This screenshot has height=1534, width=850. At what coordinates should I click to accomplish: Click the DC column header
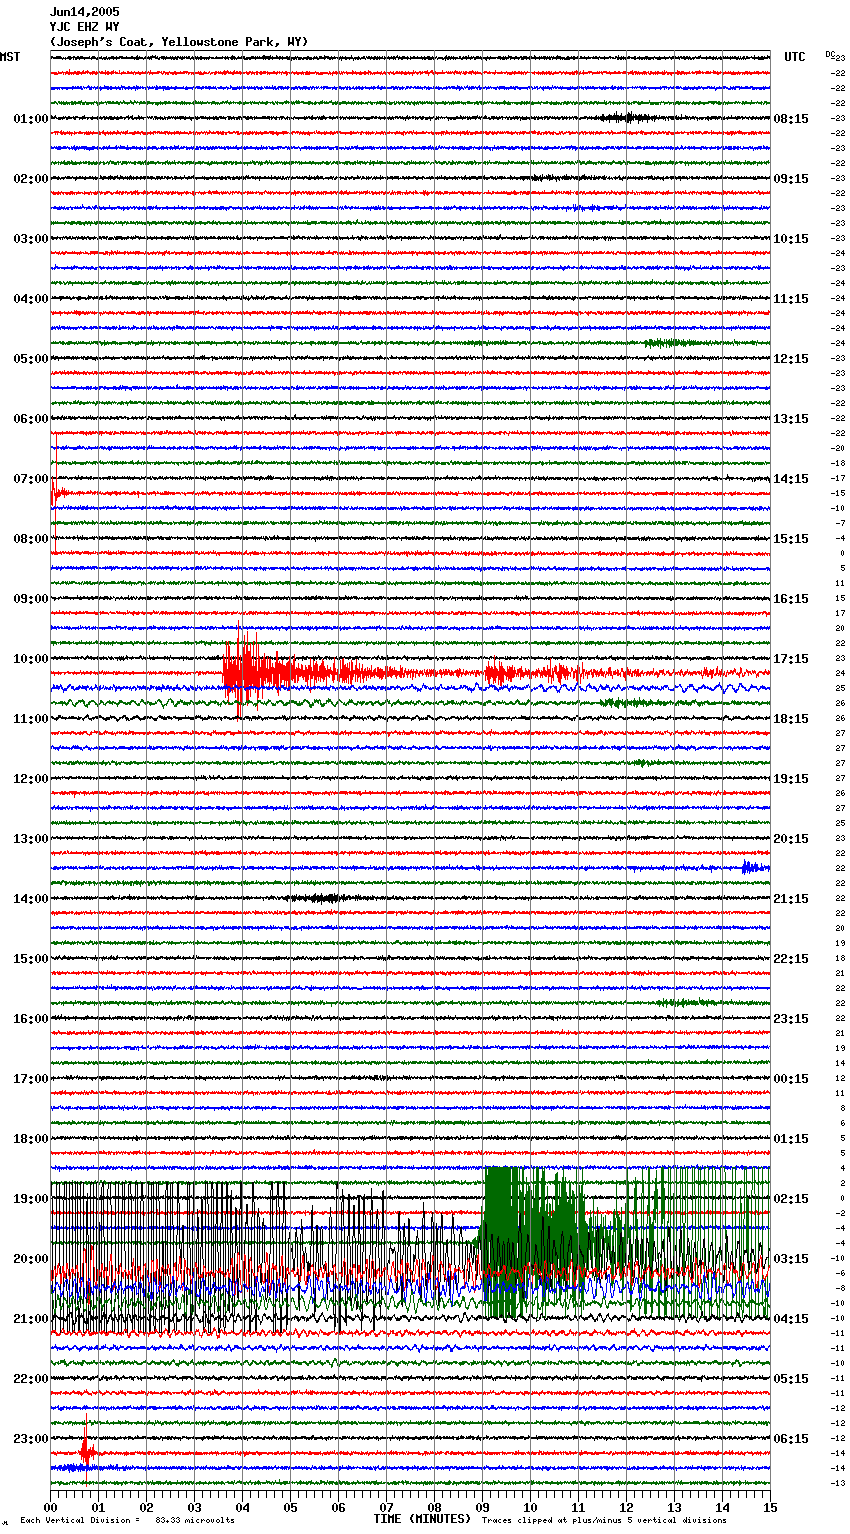pyautogui.click(x=830, y=54)
